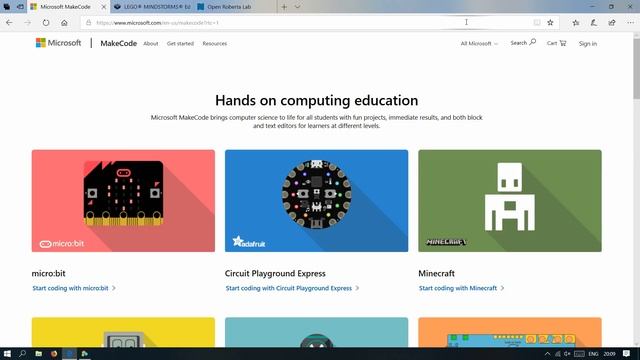This screenshot has height=360, width=640.
Task: Click the Hands on computing education title
Action: click(316, 100)
